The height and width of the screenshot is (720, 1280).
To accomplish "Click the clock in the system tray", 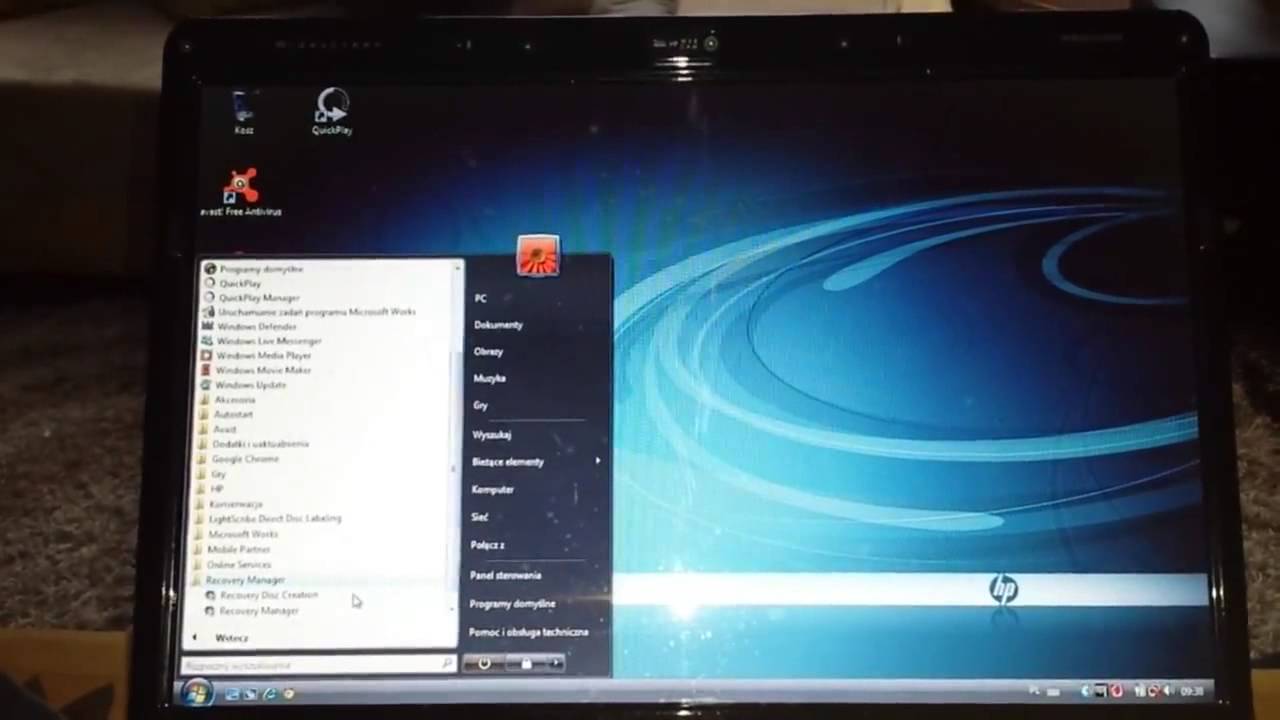I will tap(1191, 691).
